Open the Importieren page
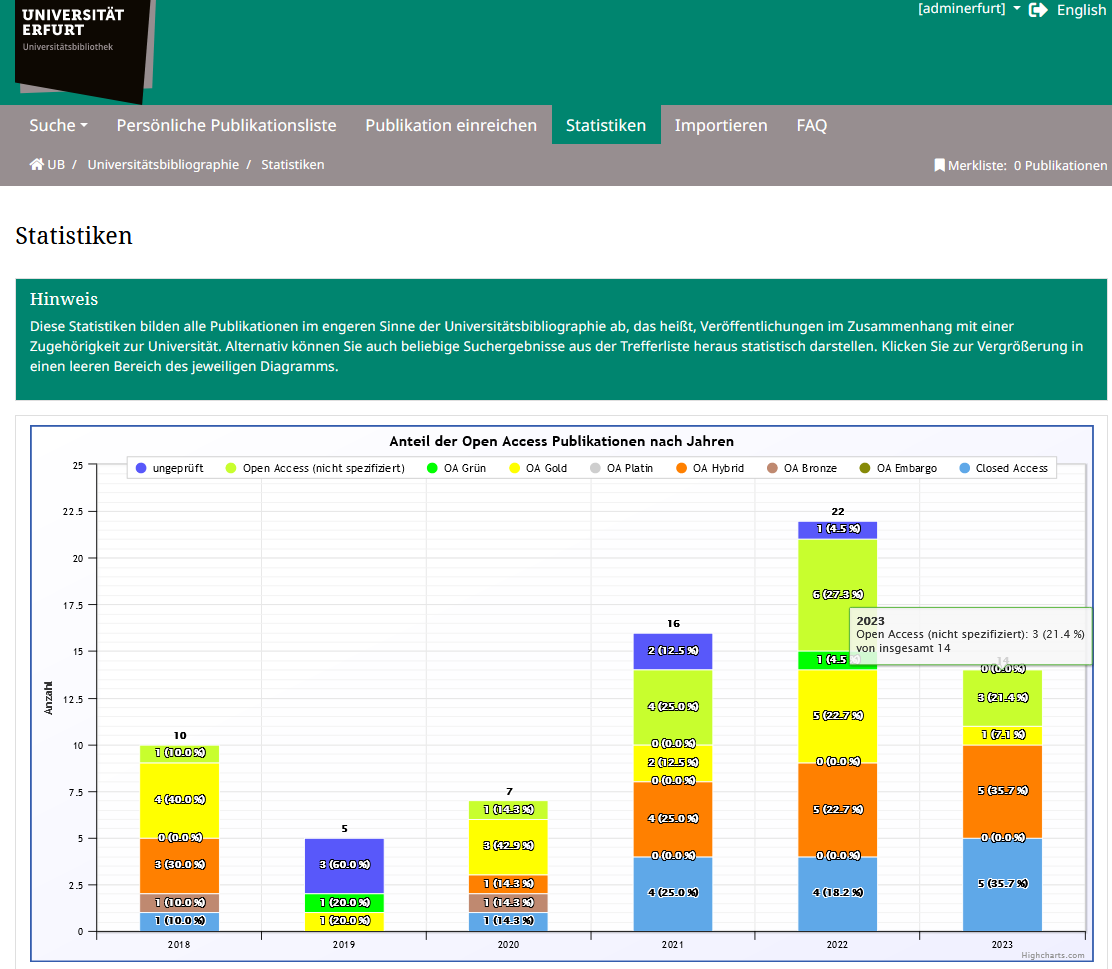Viewport: 1112px width, 969px height. click(x=721, y=125)
